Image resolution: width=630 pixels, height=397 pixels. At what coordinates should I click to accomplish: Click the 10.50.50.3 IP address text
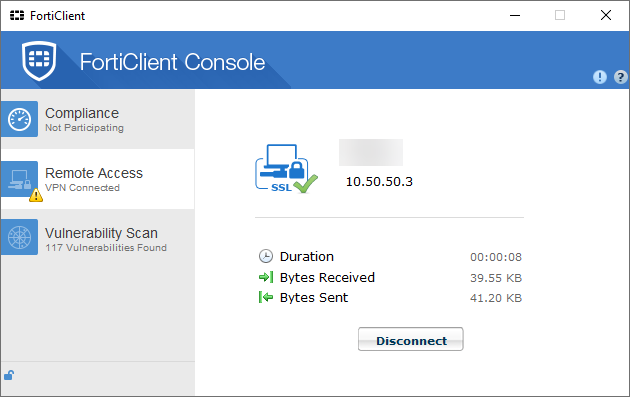(379, 182)
